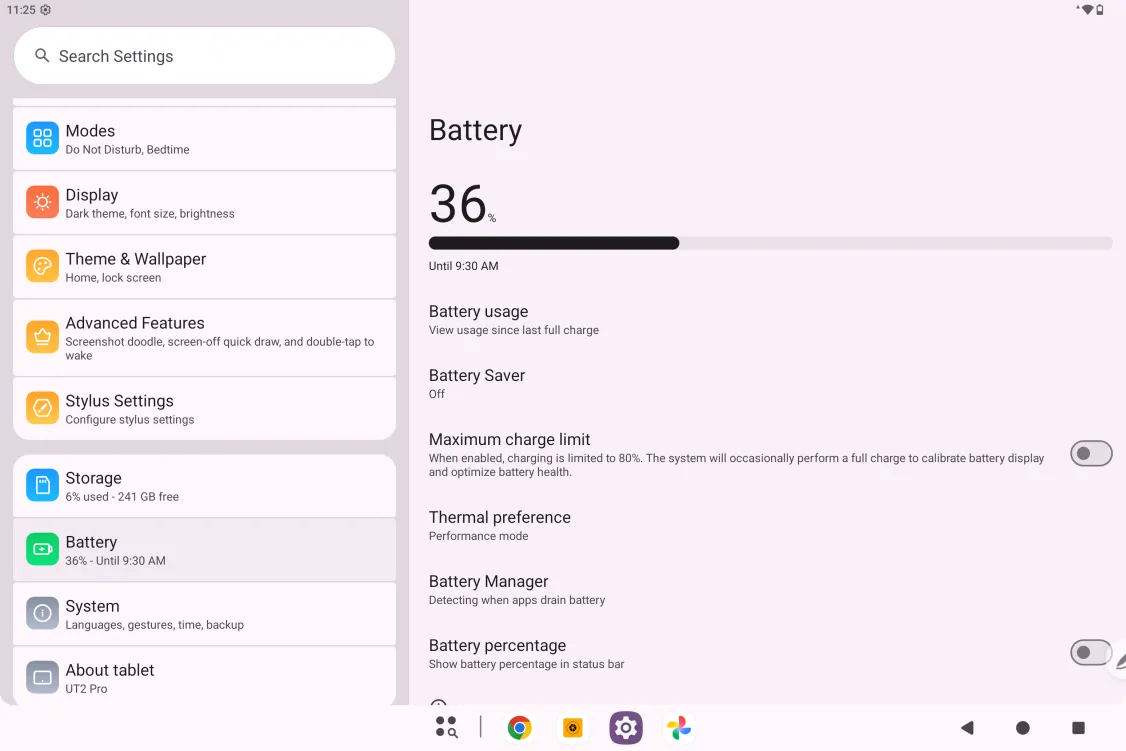1126x751 pixels.
Task: Tap the Back navigation triangle
Action: point(967,728)
